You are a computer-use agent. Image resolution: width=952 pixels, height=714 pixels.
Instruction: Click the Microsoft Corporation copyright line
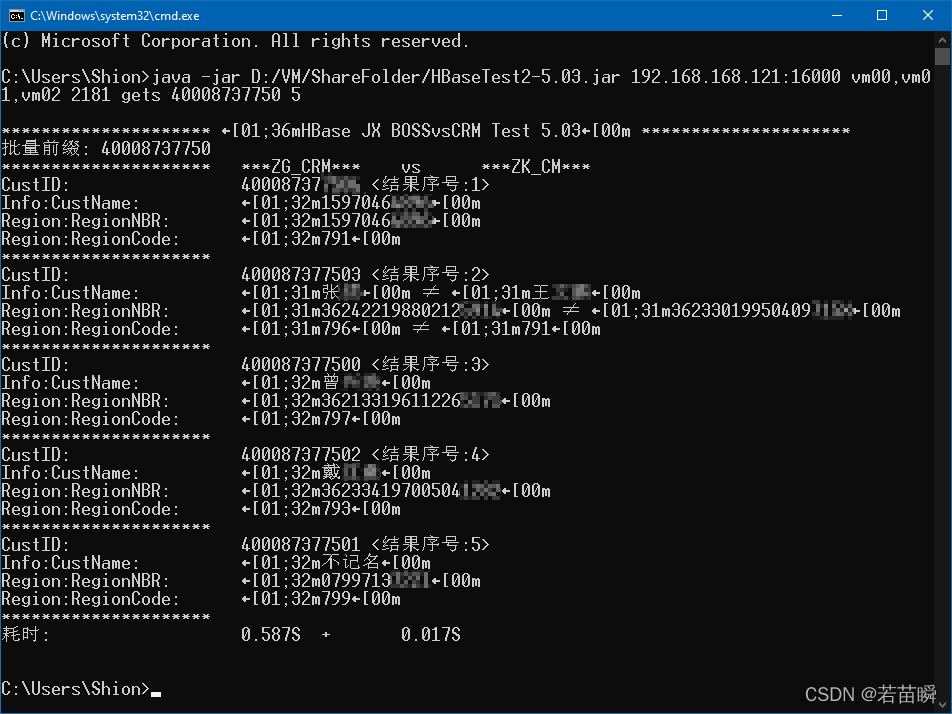click(x=236, y=41)
